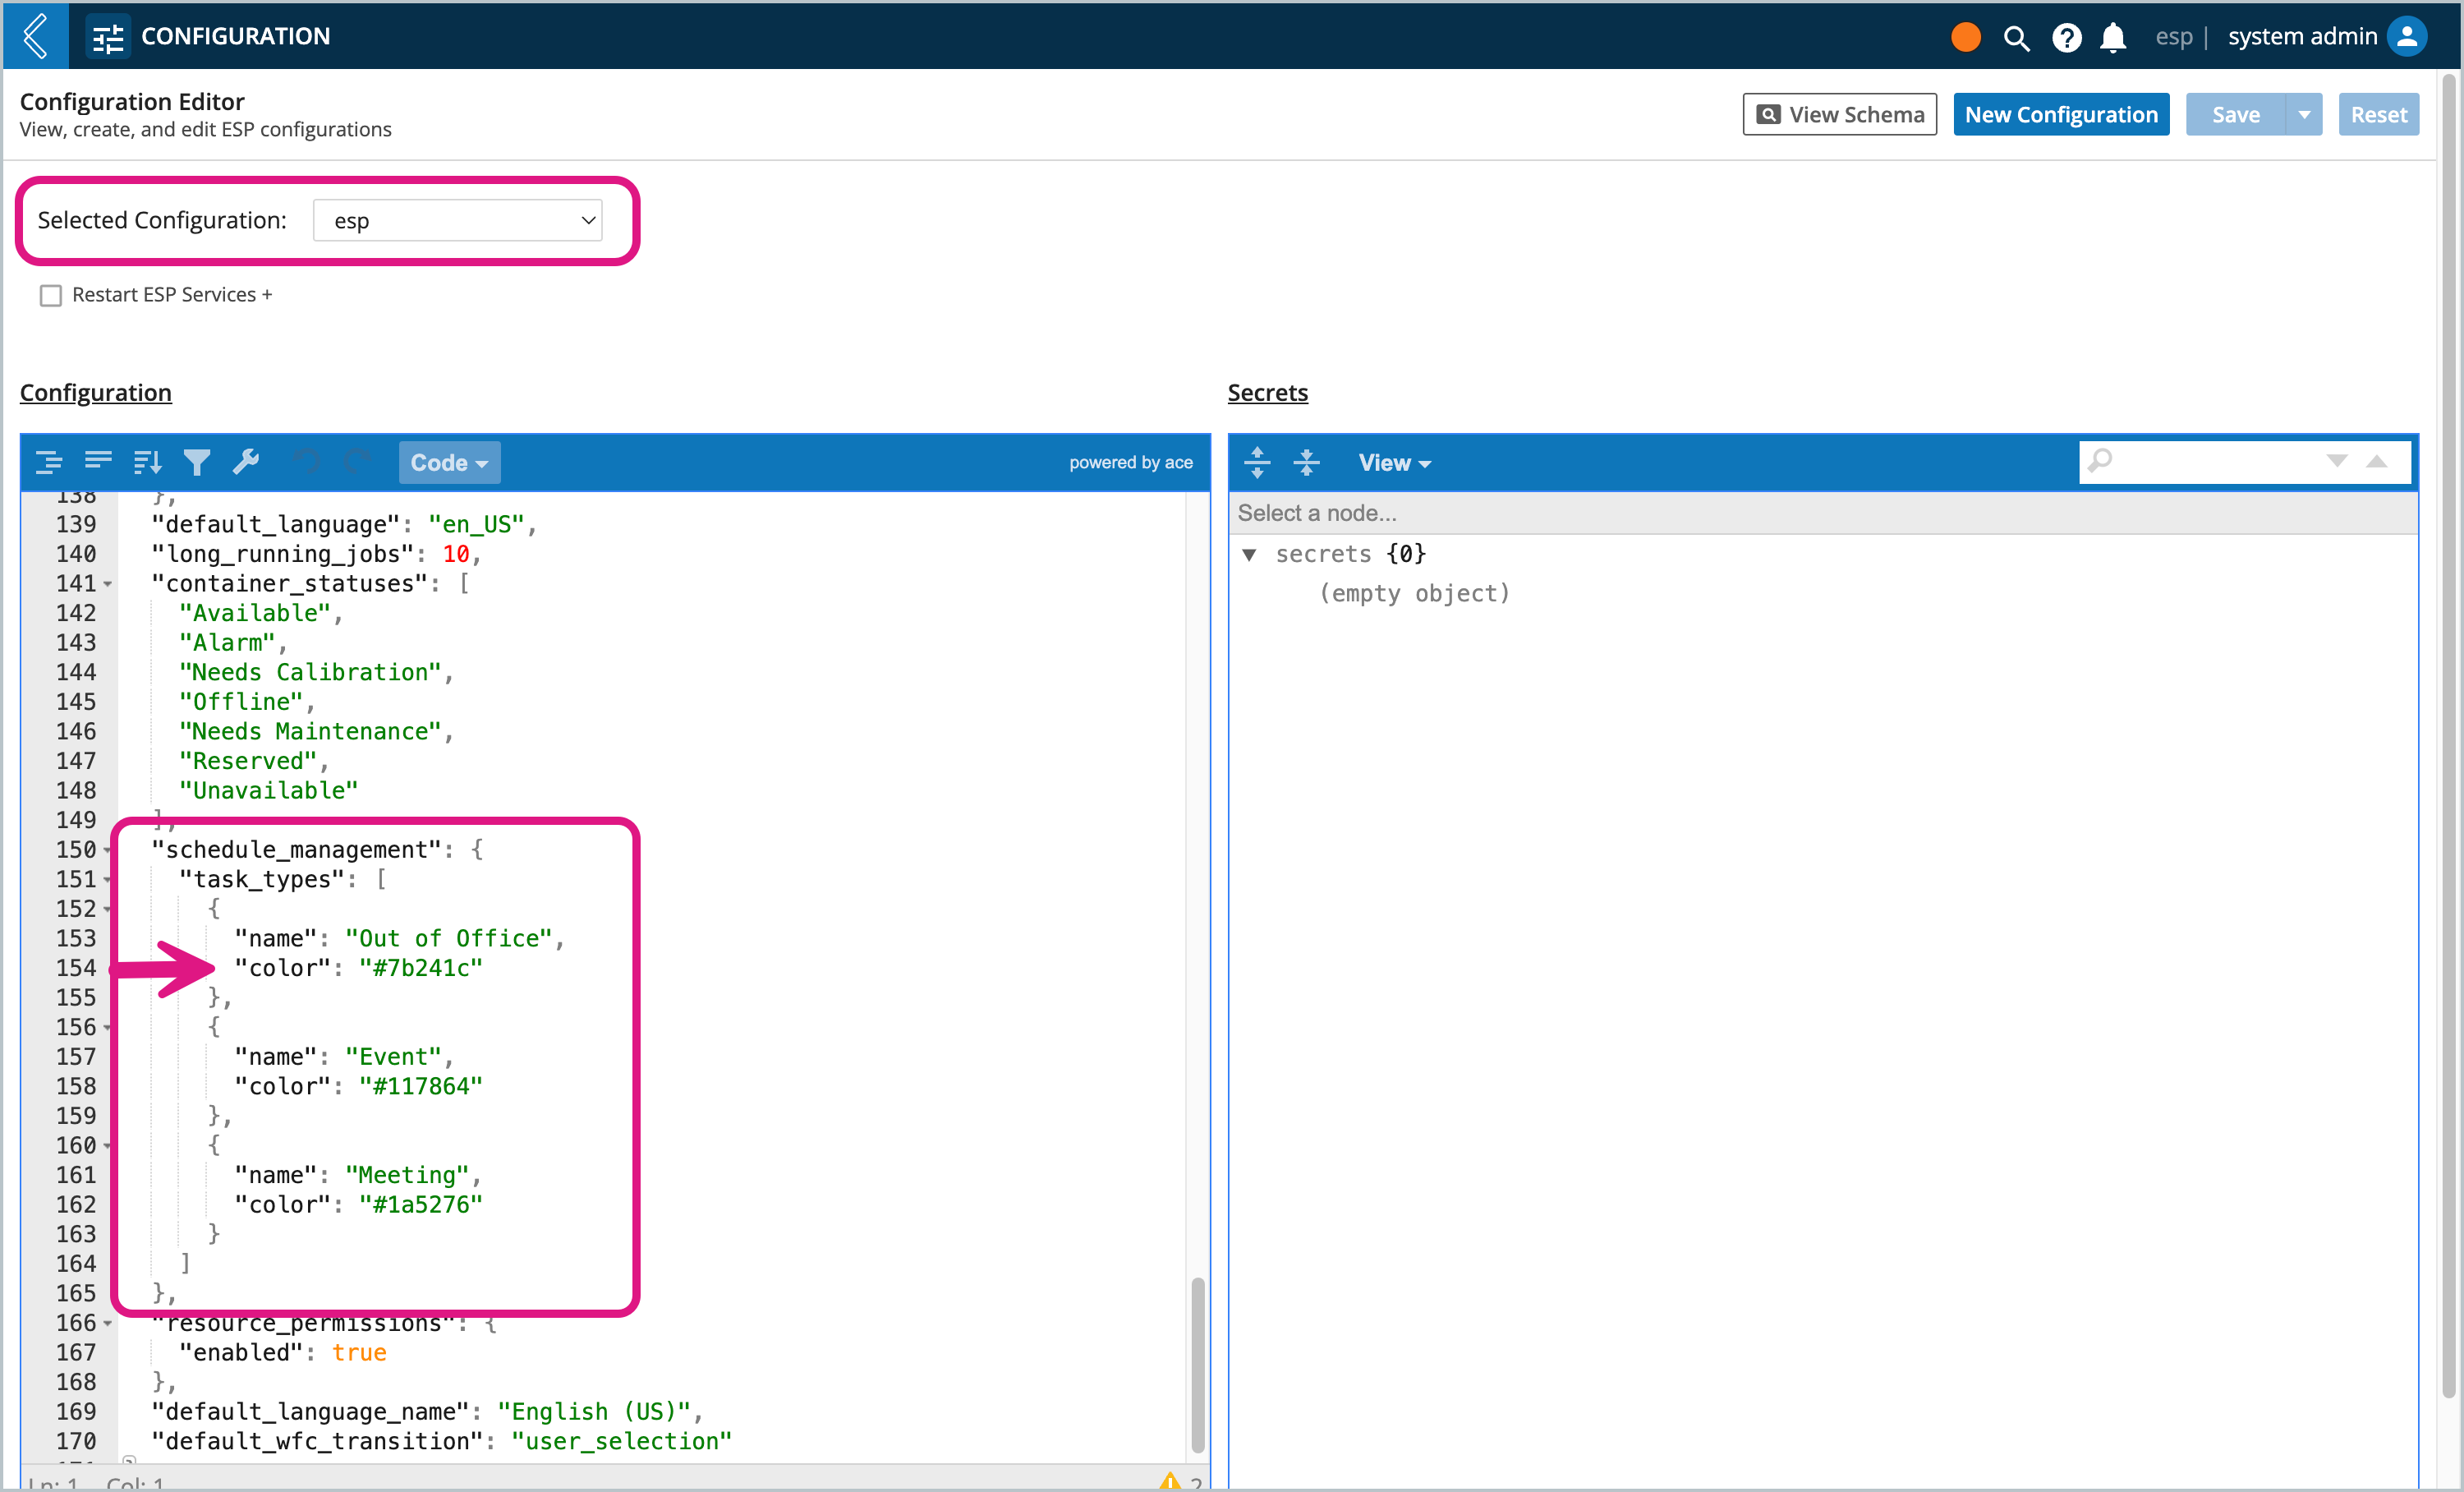2464x1492 pixels.
Task: Click the sort descending icon in configuration toolbar
Action: tap(149, 463)
